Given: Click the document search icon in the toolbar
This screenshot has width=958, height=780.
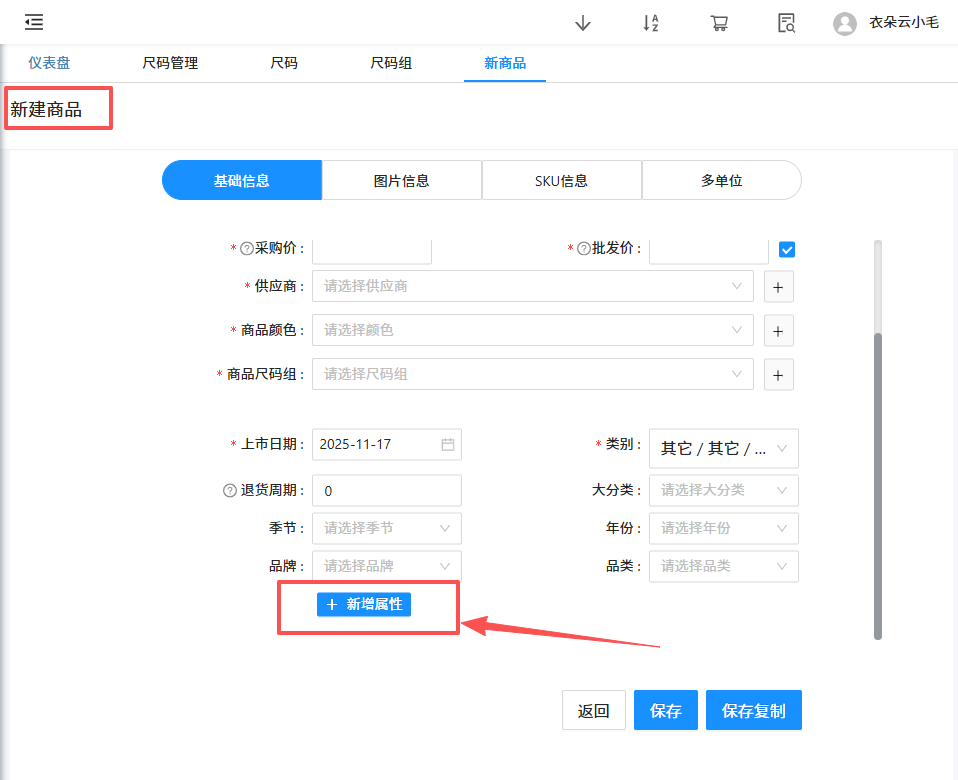Looking at the screenshot, I should pyautogui.click(x=786, y=22).
